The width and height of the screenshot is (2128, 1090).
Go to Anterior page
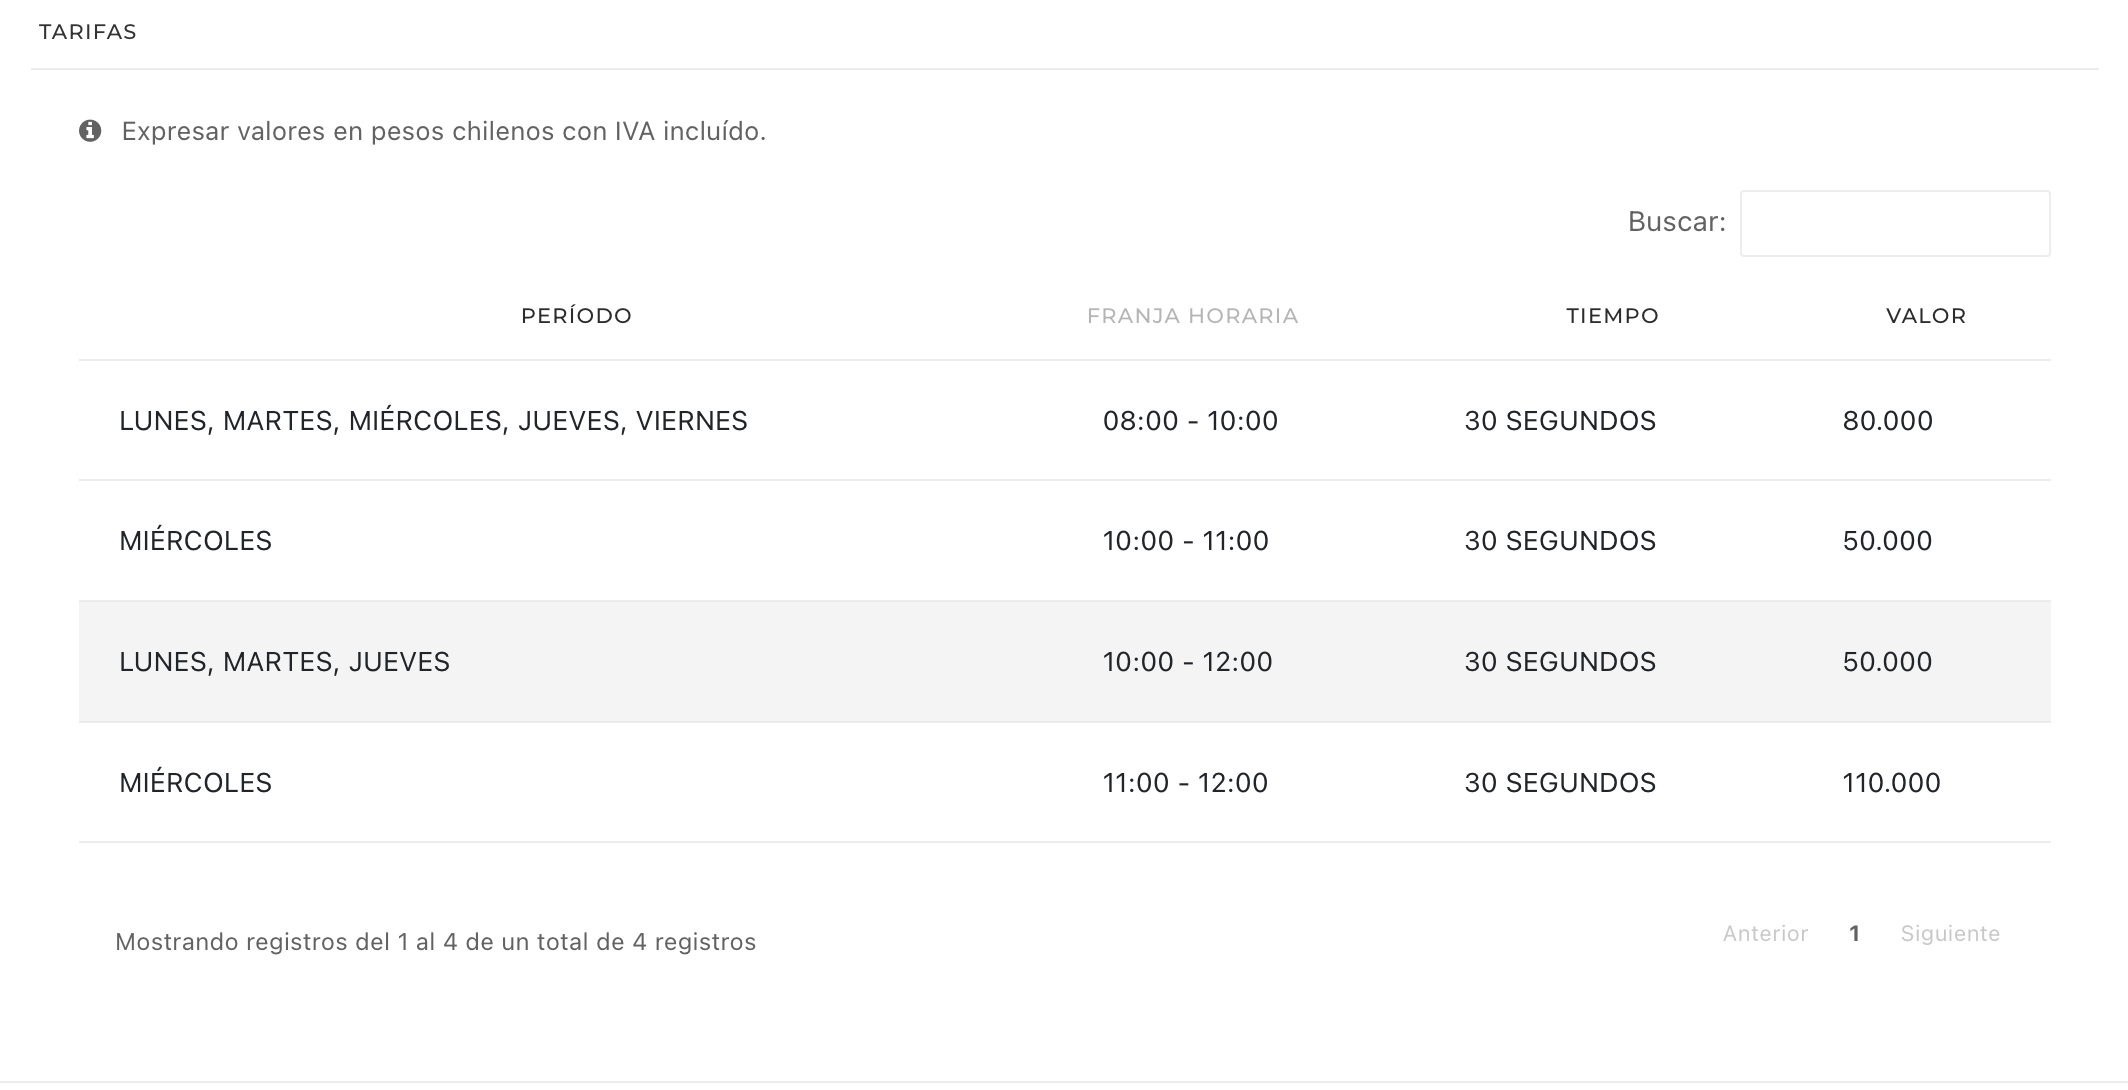1765,934
